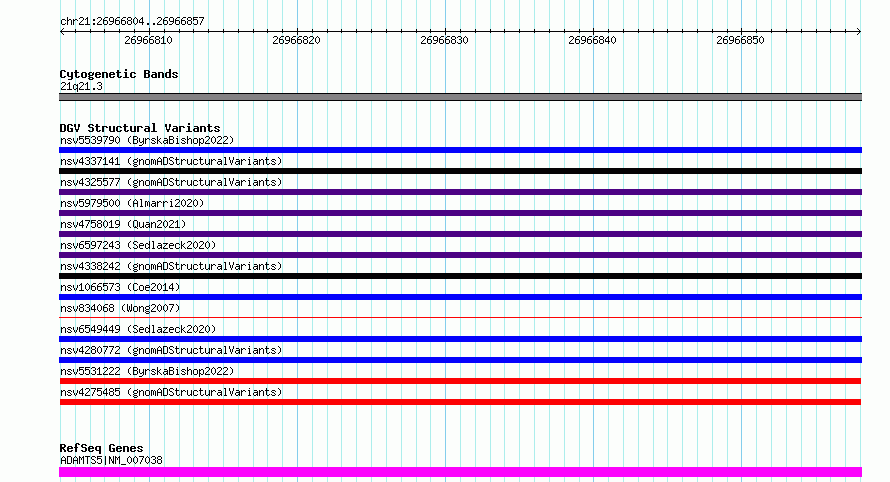Click the nsv4275485 (gnomADStructuralVariants) label
890x482 pixels.
[171, 392]
